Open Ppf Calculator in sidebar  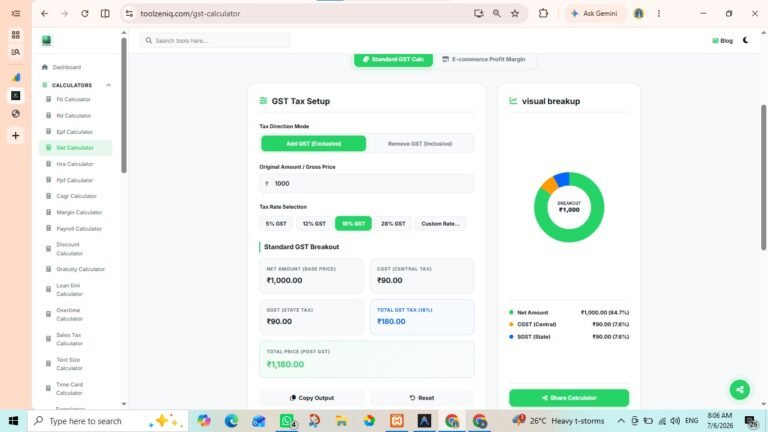point(74,180)
